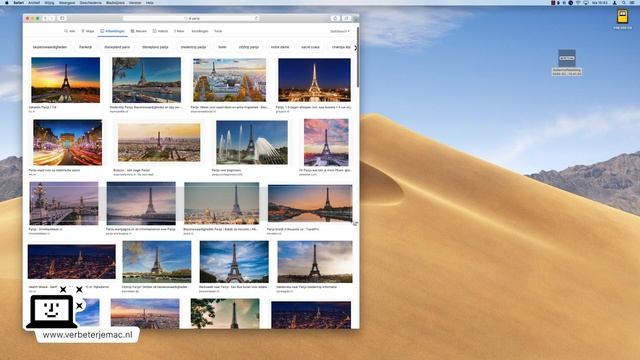Open the Seine riverside Eiffel Tower image
Screen dimensions: 640x360
click(x=147, y=80)
